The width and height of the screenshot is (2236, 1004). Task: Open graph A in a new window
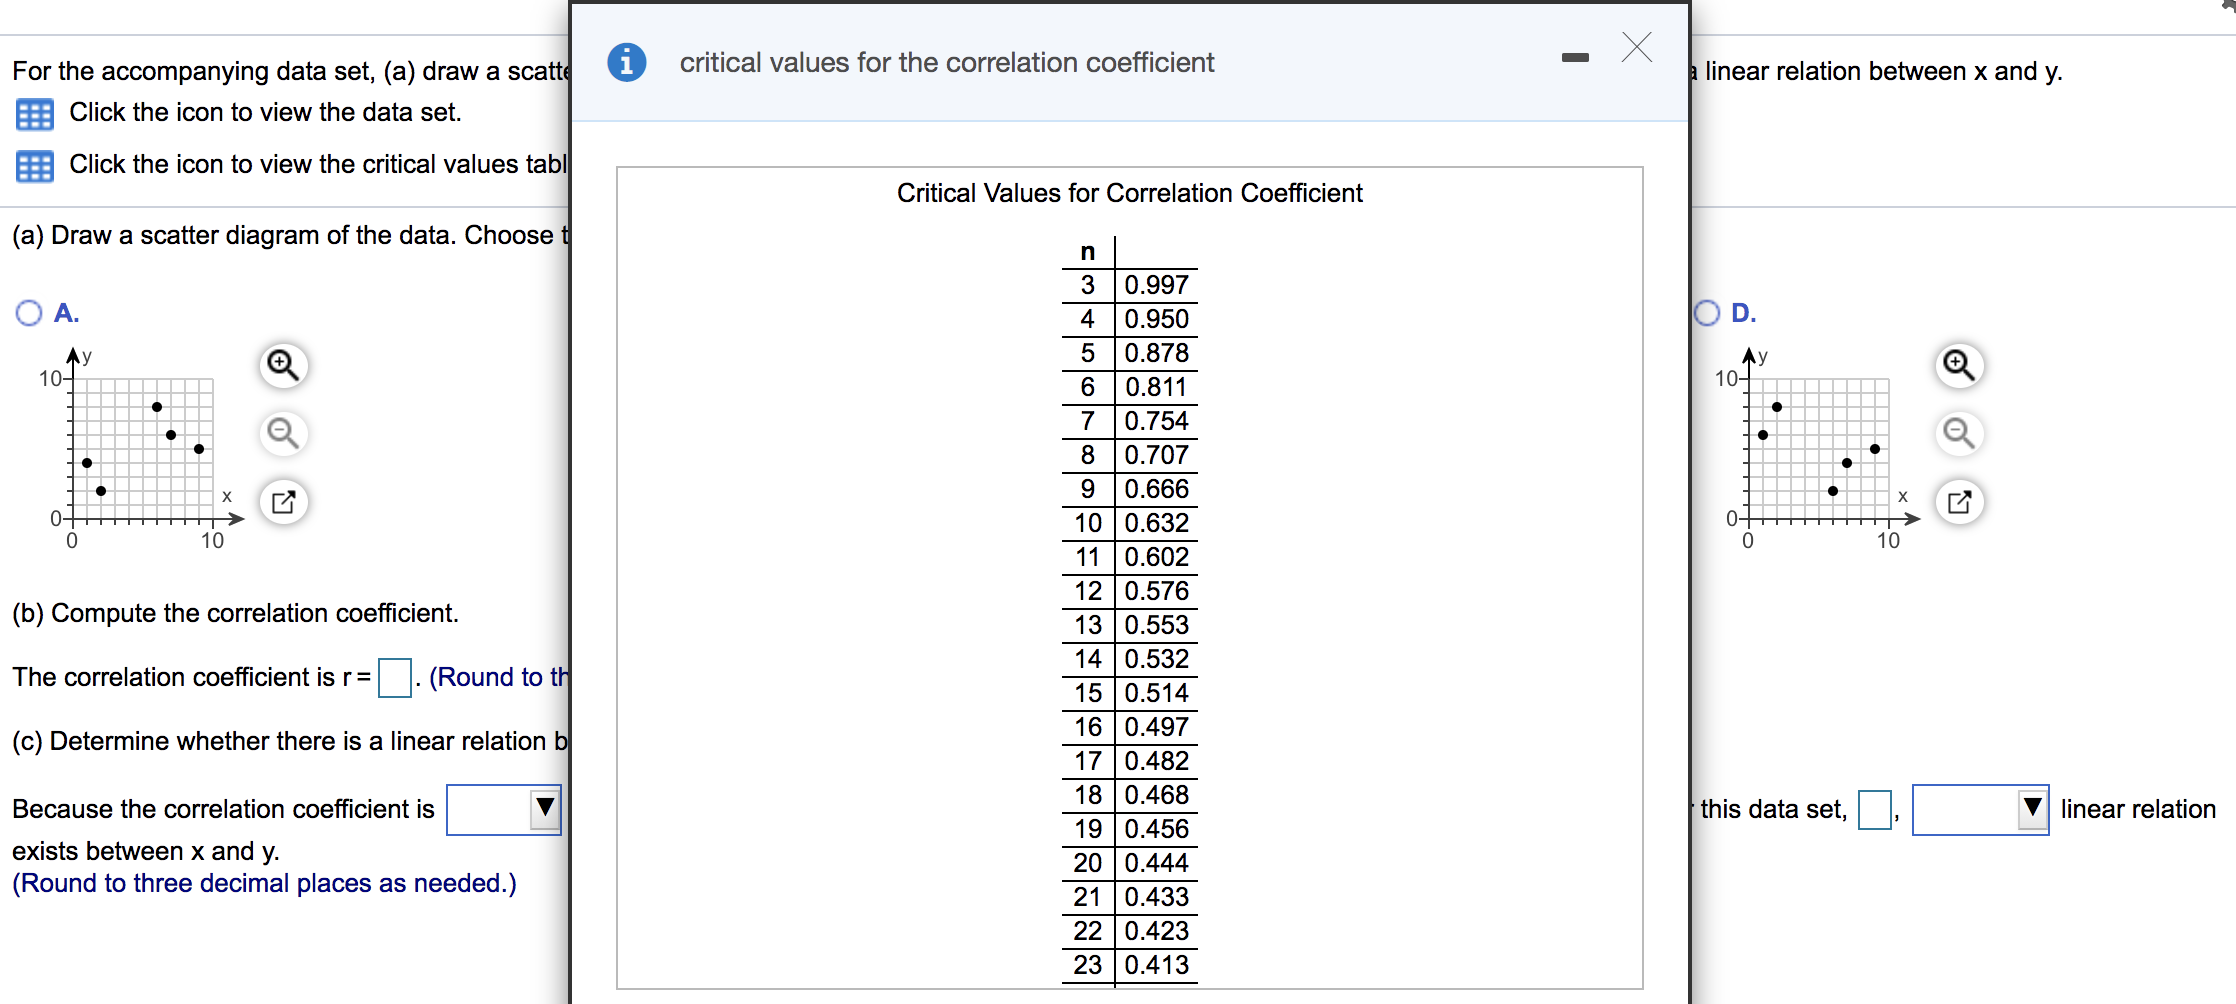[x=283, y=502]
